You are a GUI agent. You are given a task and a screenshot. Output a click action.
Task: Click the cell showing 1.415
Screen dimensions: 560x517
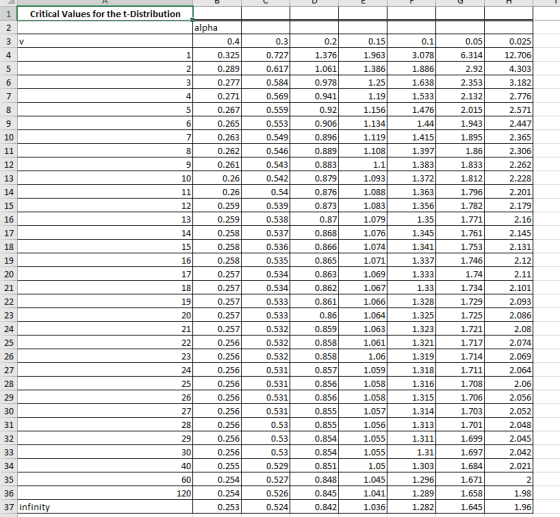click(411, 137)
